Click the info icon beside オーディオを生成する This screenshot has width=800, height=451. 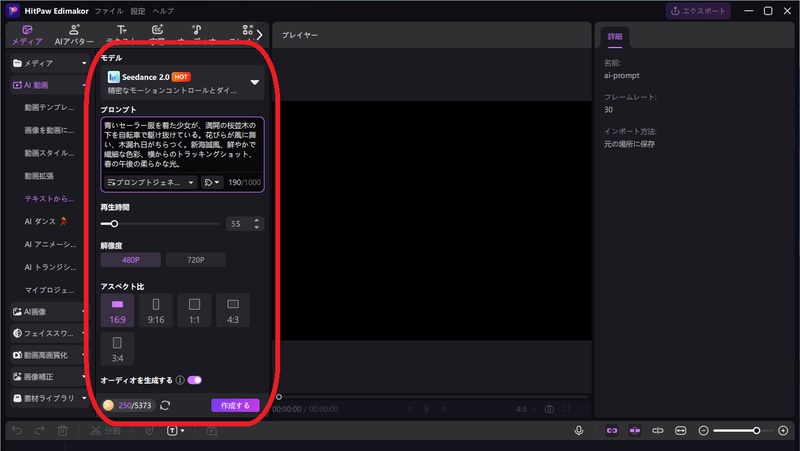click(x=180, y=380)
